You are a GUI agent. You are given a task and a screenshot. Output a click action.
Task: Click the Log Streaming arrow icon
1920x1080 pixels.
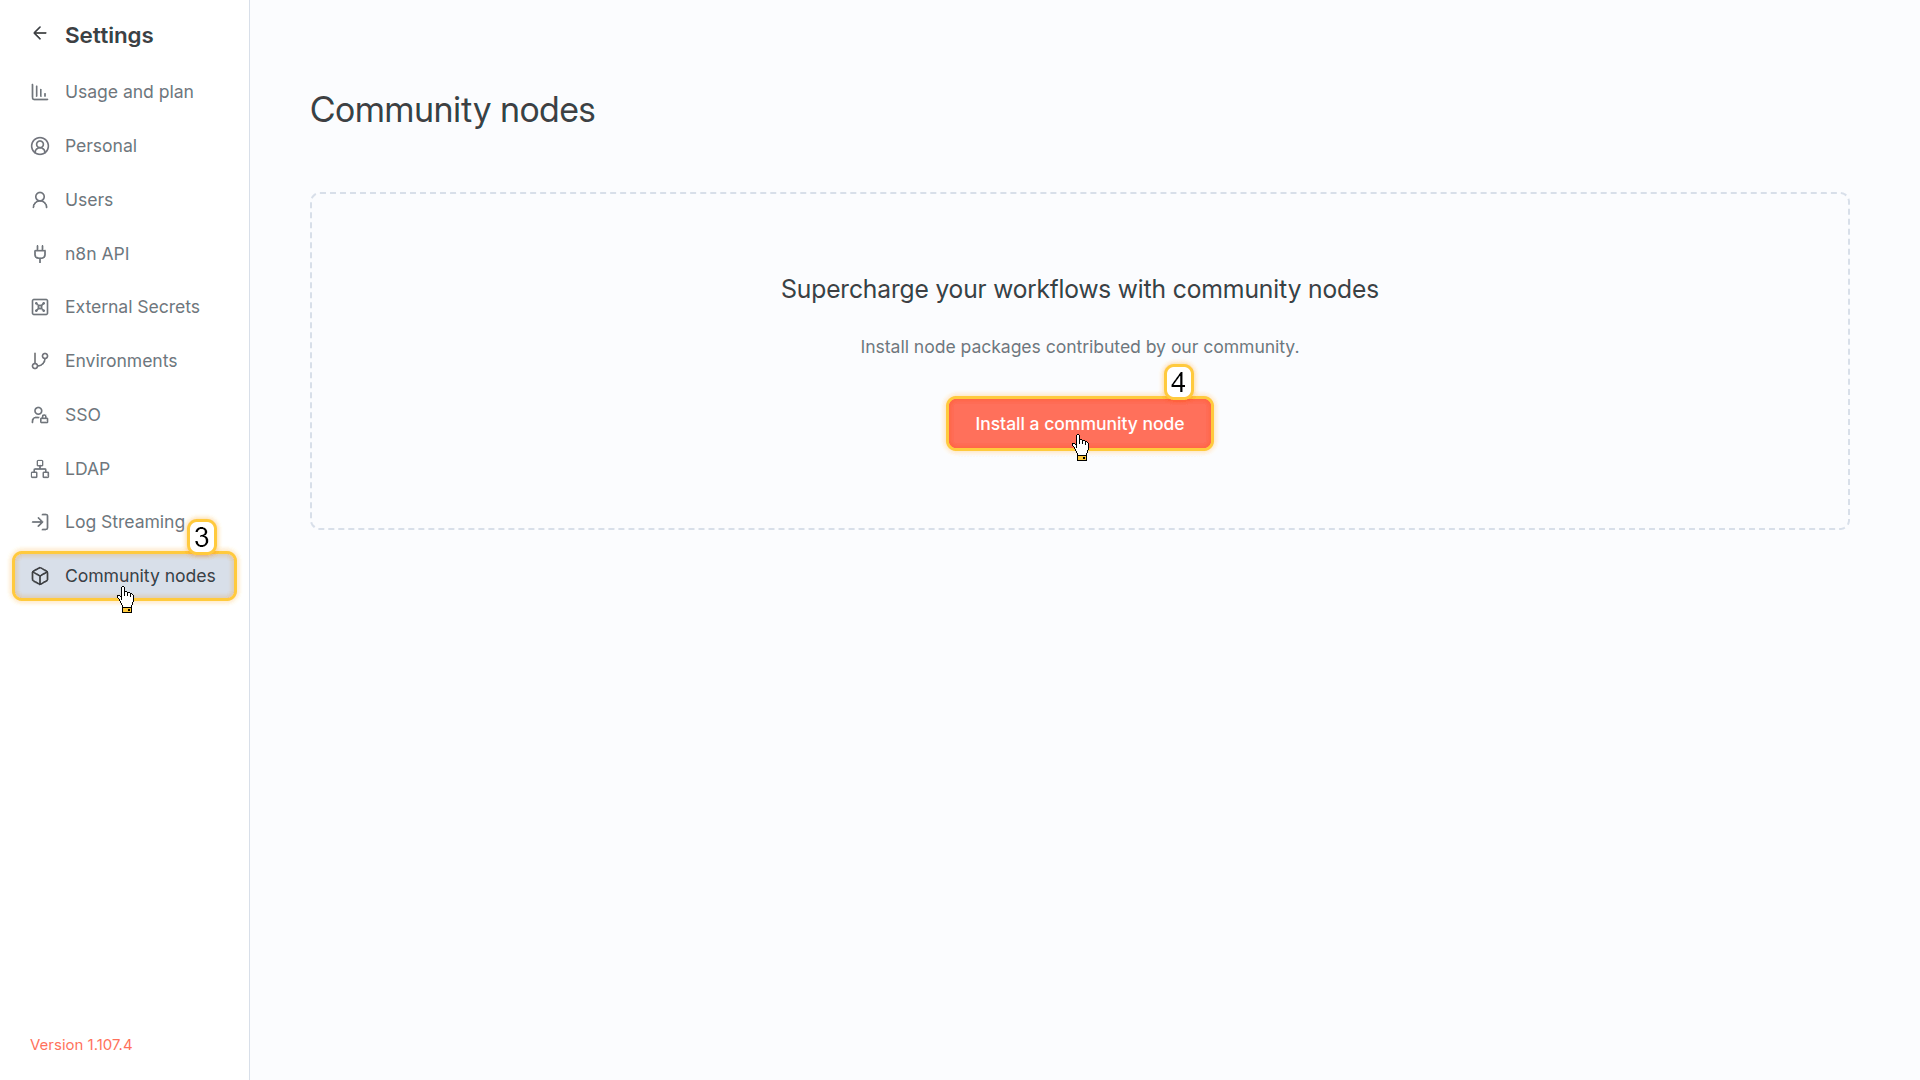40,522
